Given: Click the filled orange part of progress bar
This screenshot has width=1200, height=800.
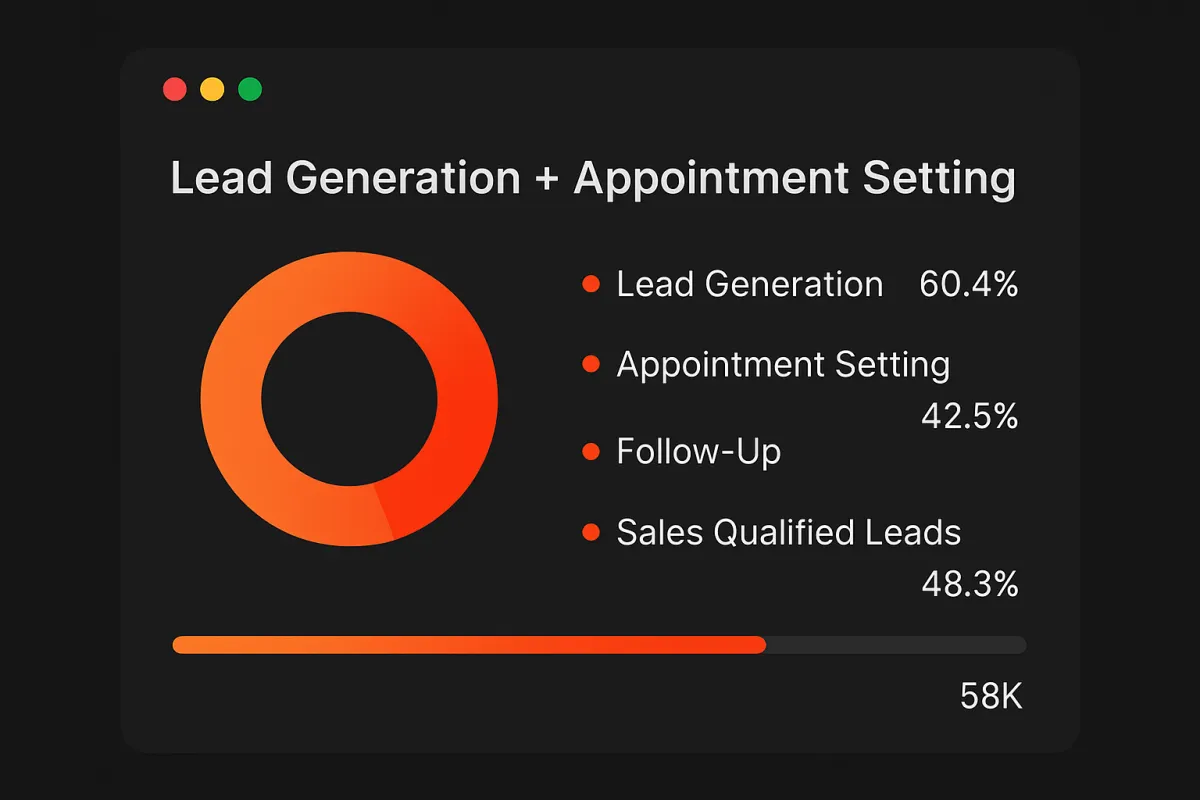Looking at the screenshot, I should pyautogui.click(x=469, y=645).
